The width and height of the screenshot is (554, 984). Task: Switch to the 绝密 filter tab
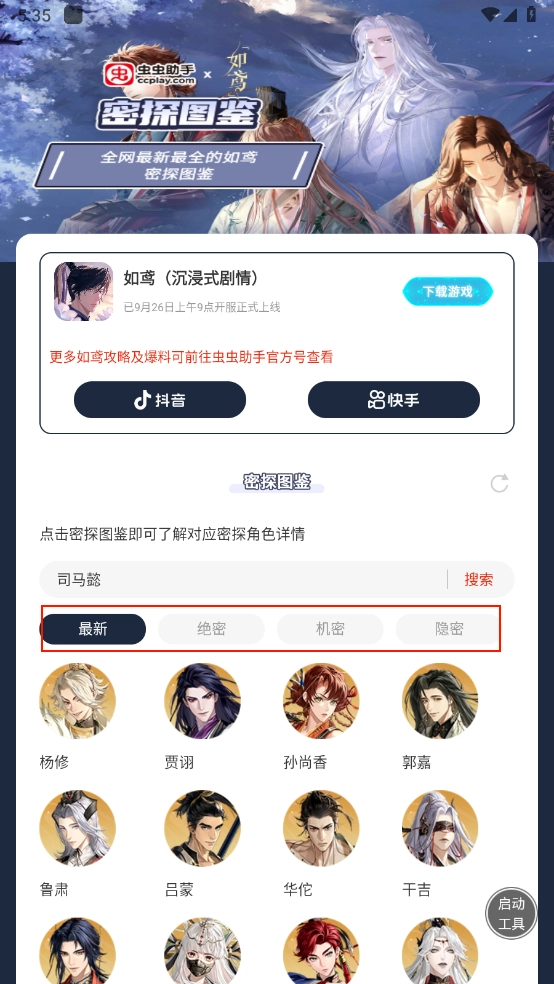pyautogui.click(x=211, y=629)
